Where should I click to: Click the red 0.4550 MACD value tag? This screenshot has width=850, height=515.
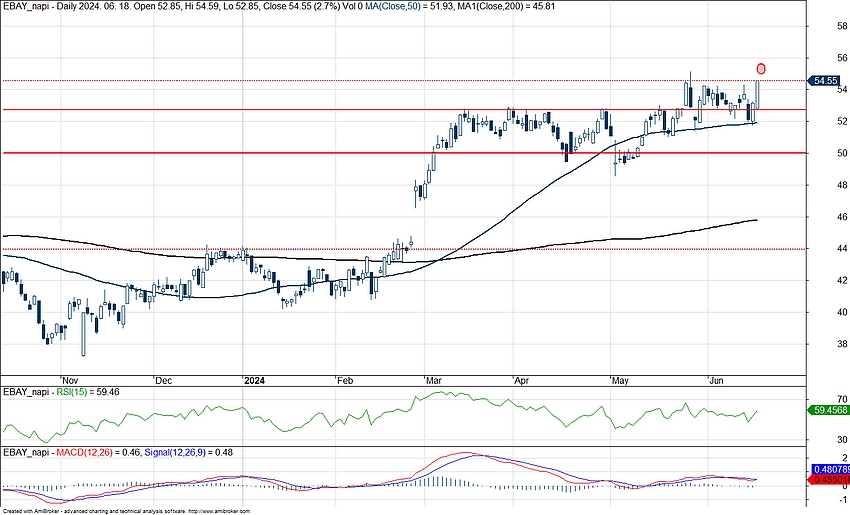tap(830, 480)
